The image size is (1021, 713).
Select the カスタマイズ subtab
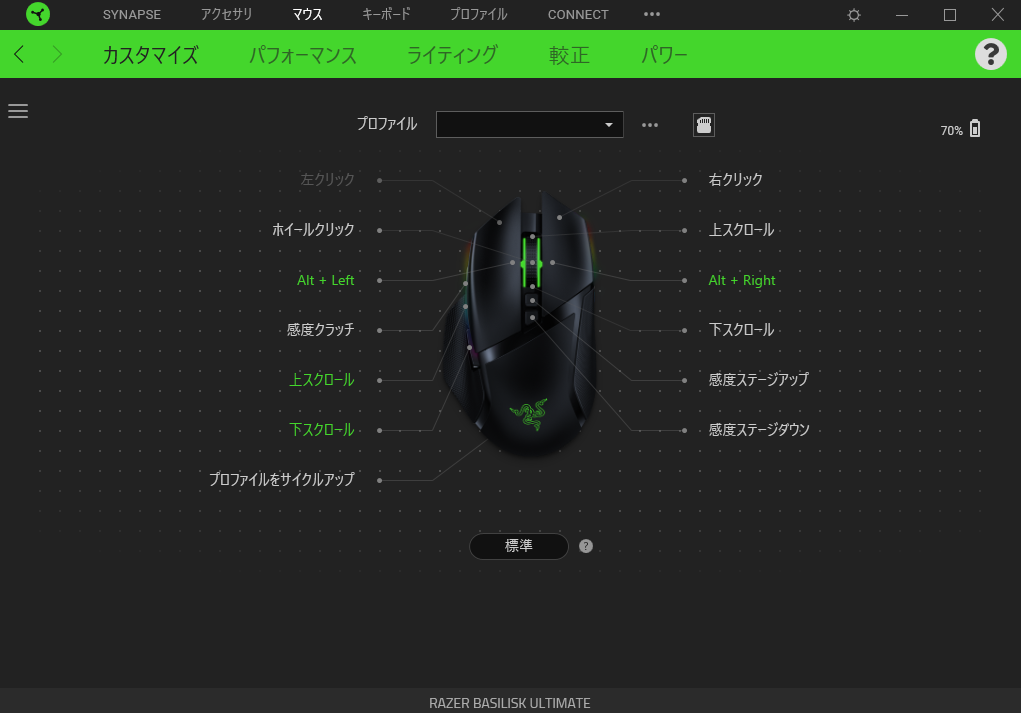pyautogui.click(x=150, y=55)
